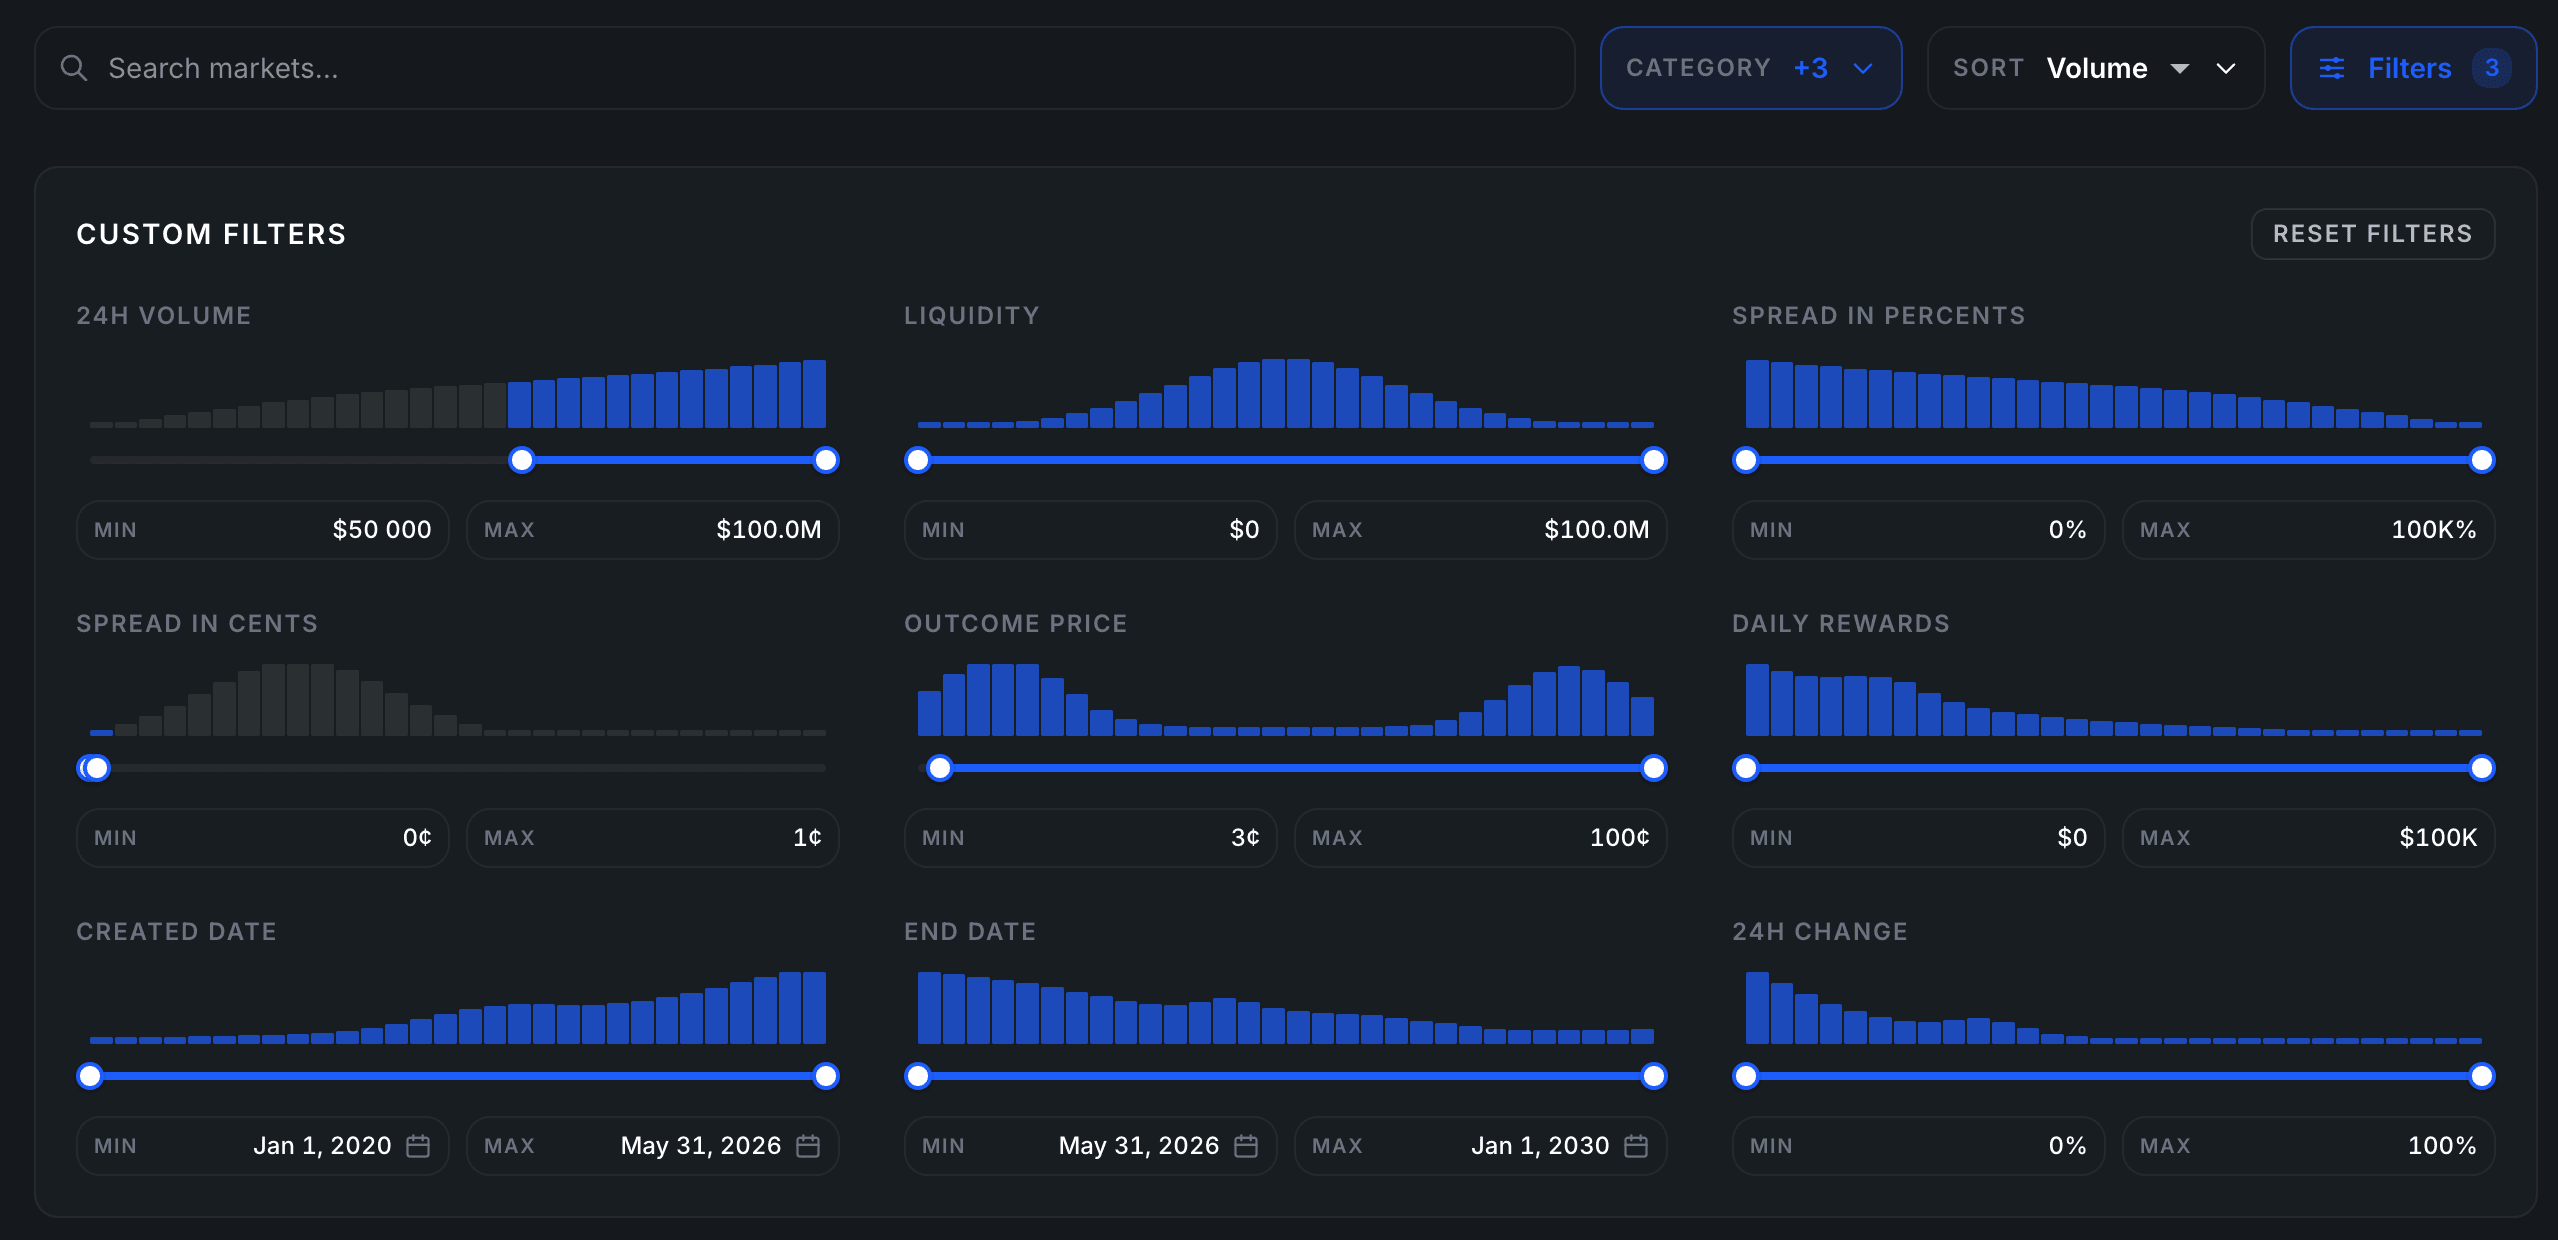Screen dimensions: 2558x1240
Task: Select Liquidity maximum slider handle
Action: (1654, 460)
